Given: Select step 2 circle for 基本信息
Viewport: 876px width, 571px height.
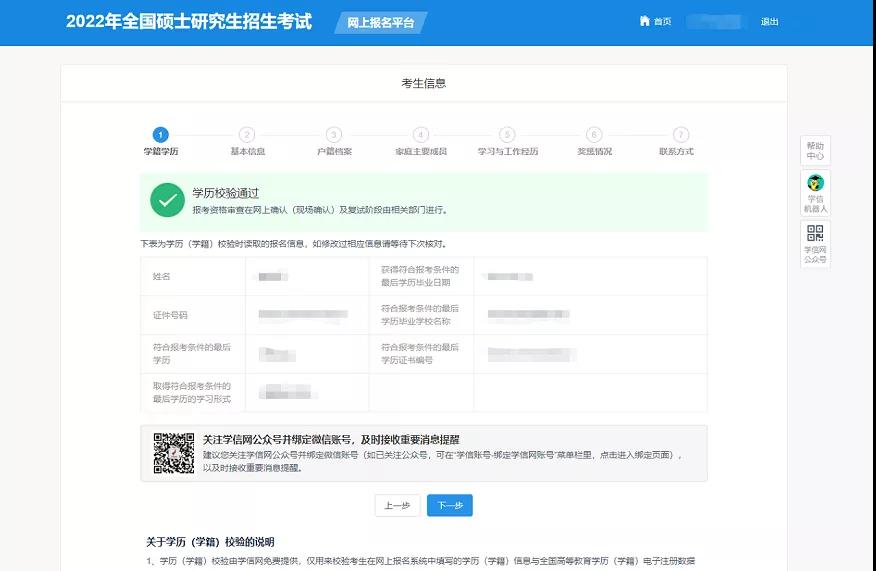Looking at the screenshot, I should [x=247, y=135].
